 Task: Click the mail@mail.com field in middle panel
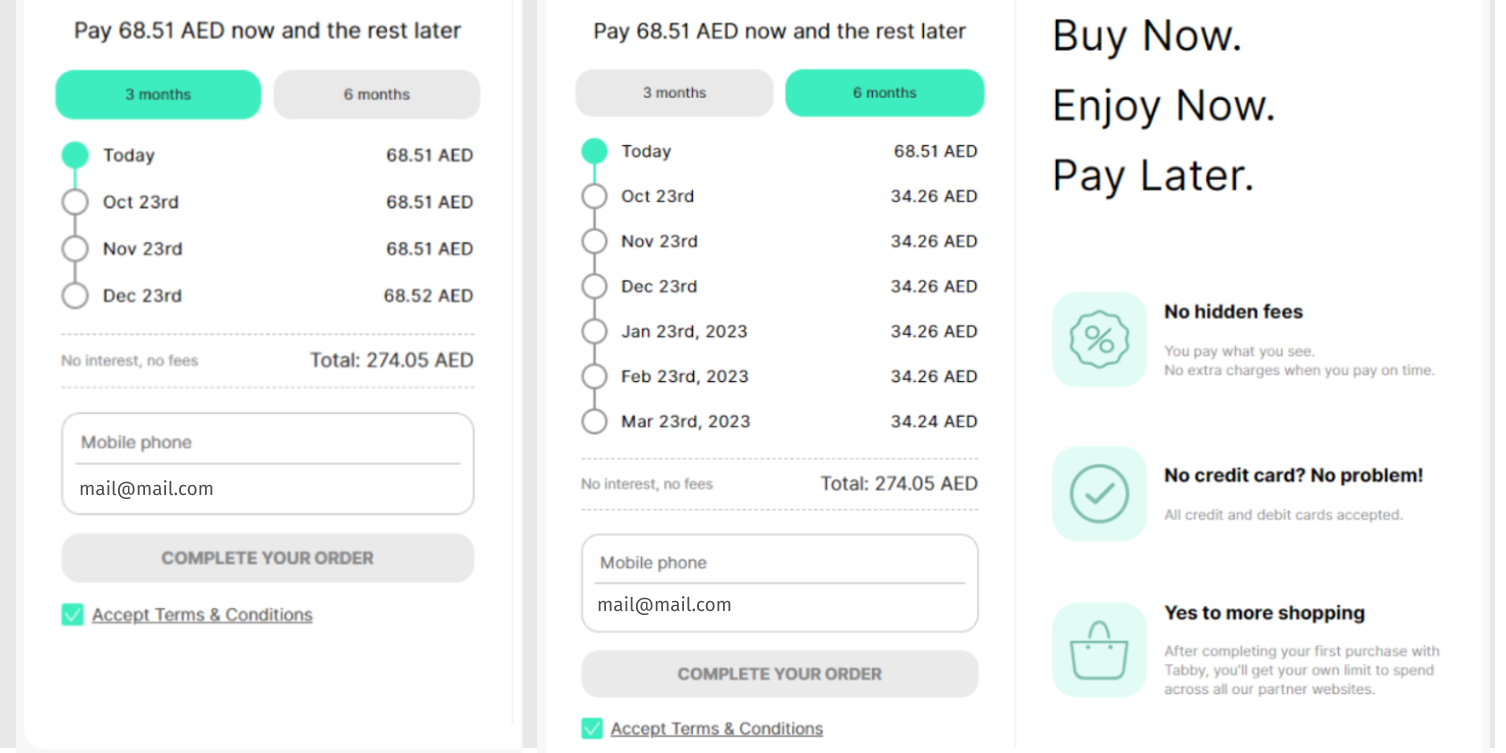click(x=779, y=605)
